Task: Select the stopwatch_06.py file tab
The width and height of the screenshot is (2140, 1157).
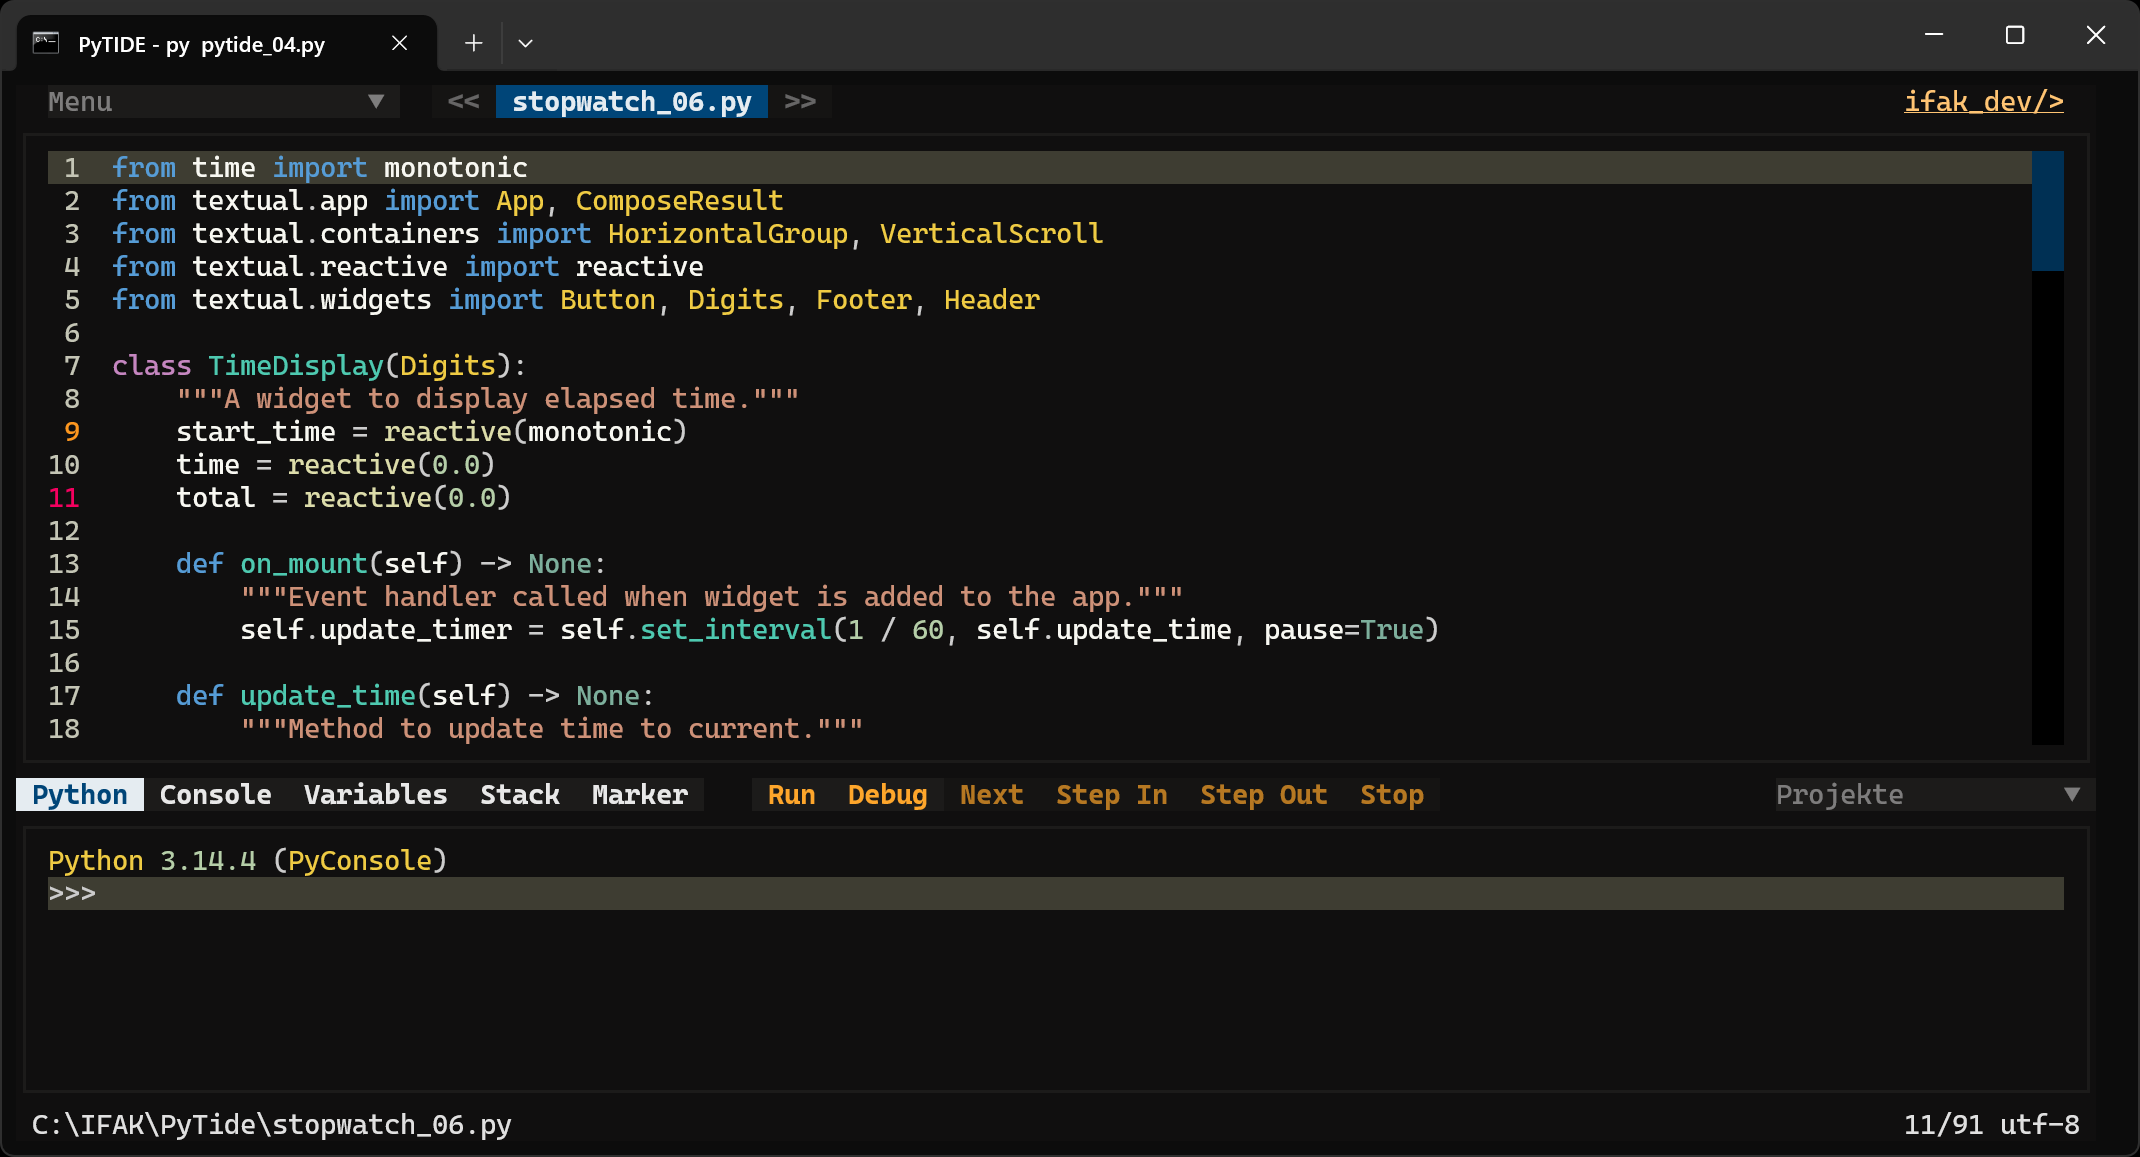Action: [632, 101]
